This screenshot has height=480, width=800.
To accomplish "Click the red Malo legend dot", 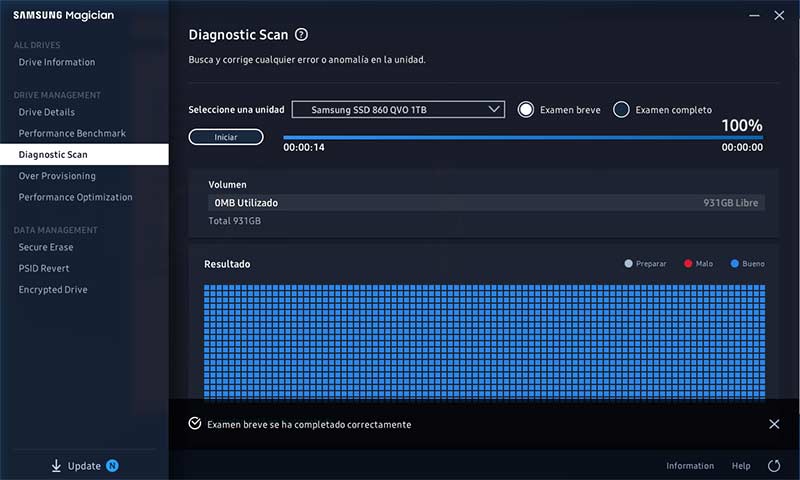I will pyautogui.click(x=688, y=264).
